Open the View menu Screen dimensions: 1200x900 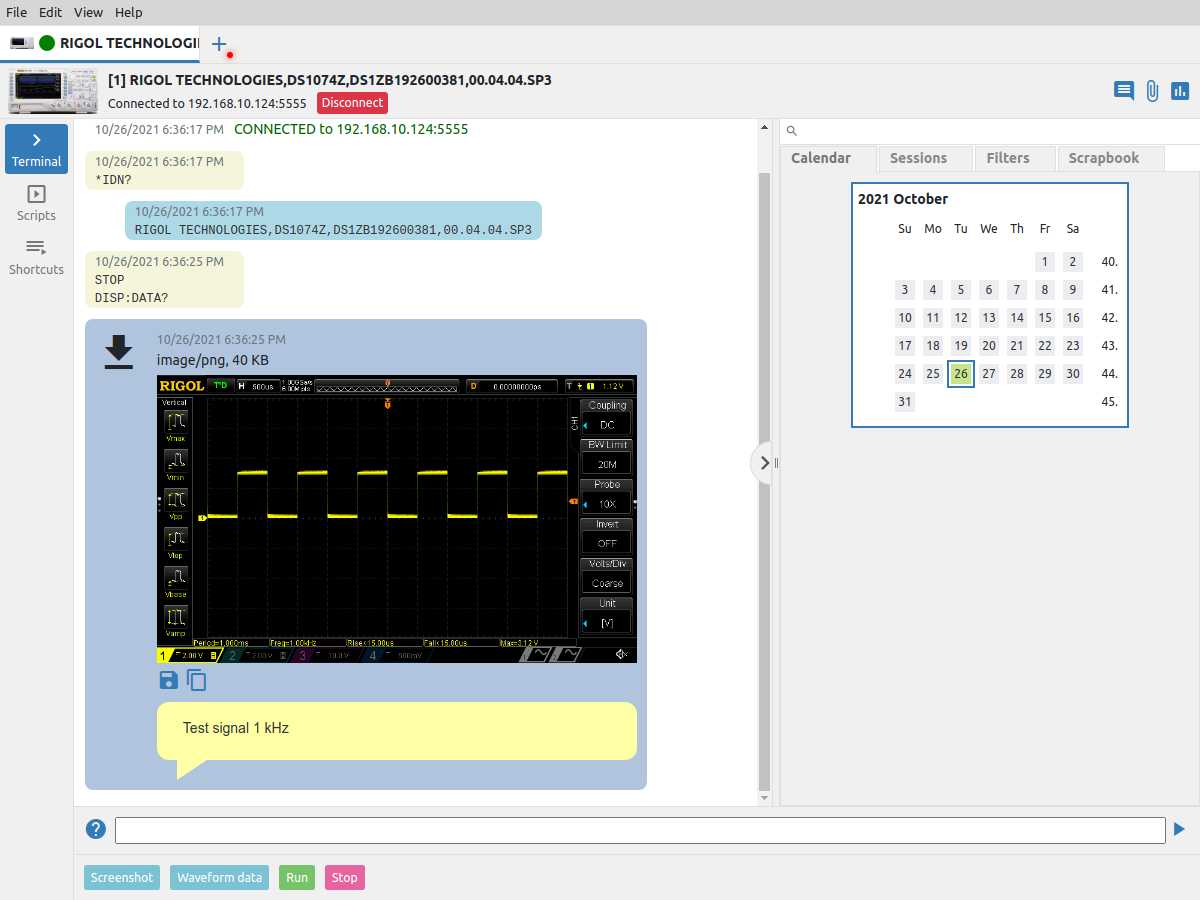(88, 12)
